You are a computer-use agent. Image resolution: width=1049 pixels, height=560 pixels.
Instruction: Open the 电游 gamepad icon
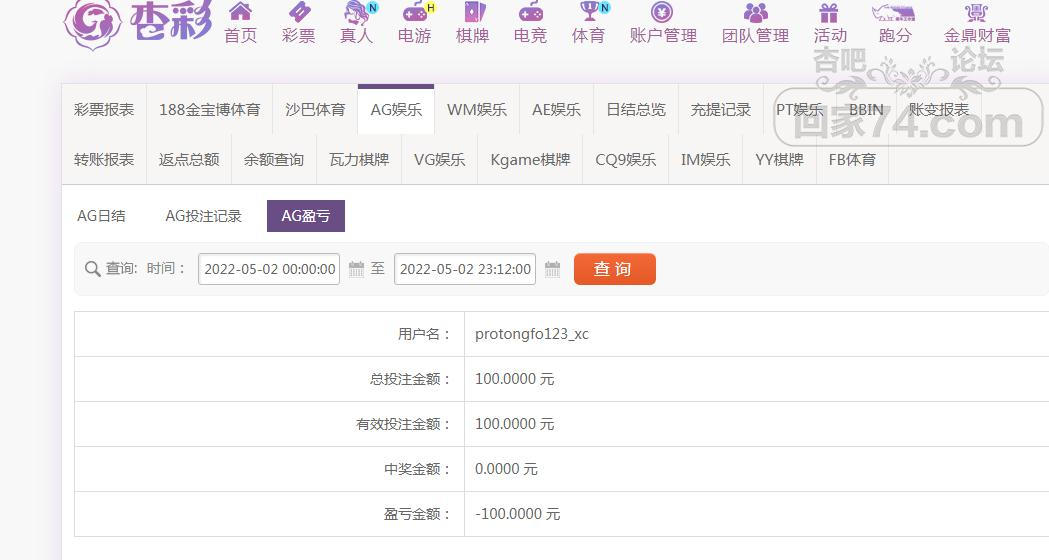(414, 13)
